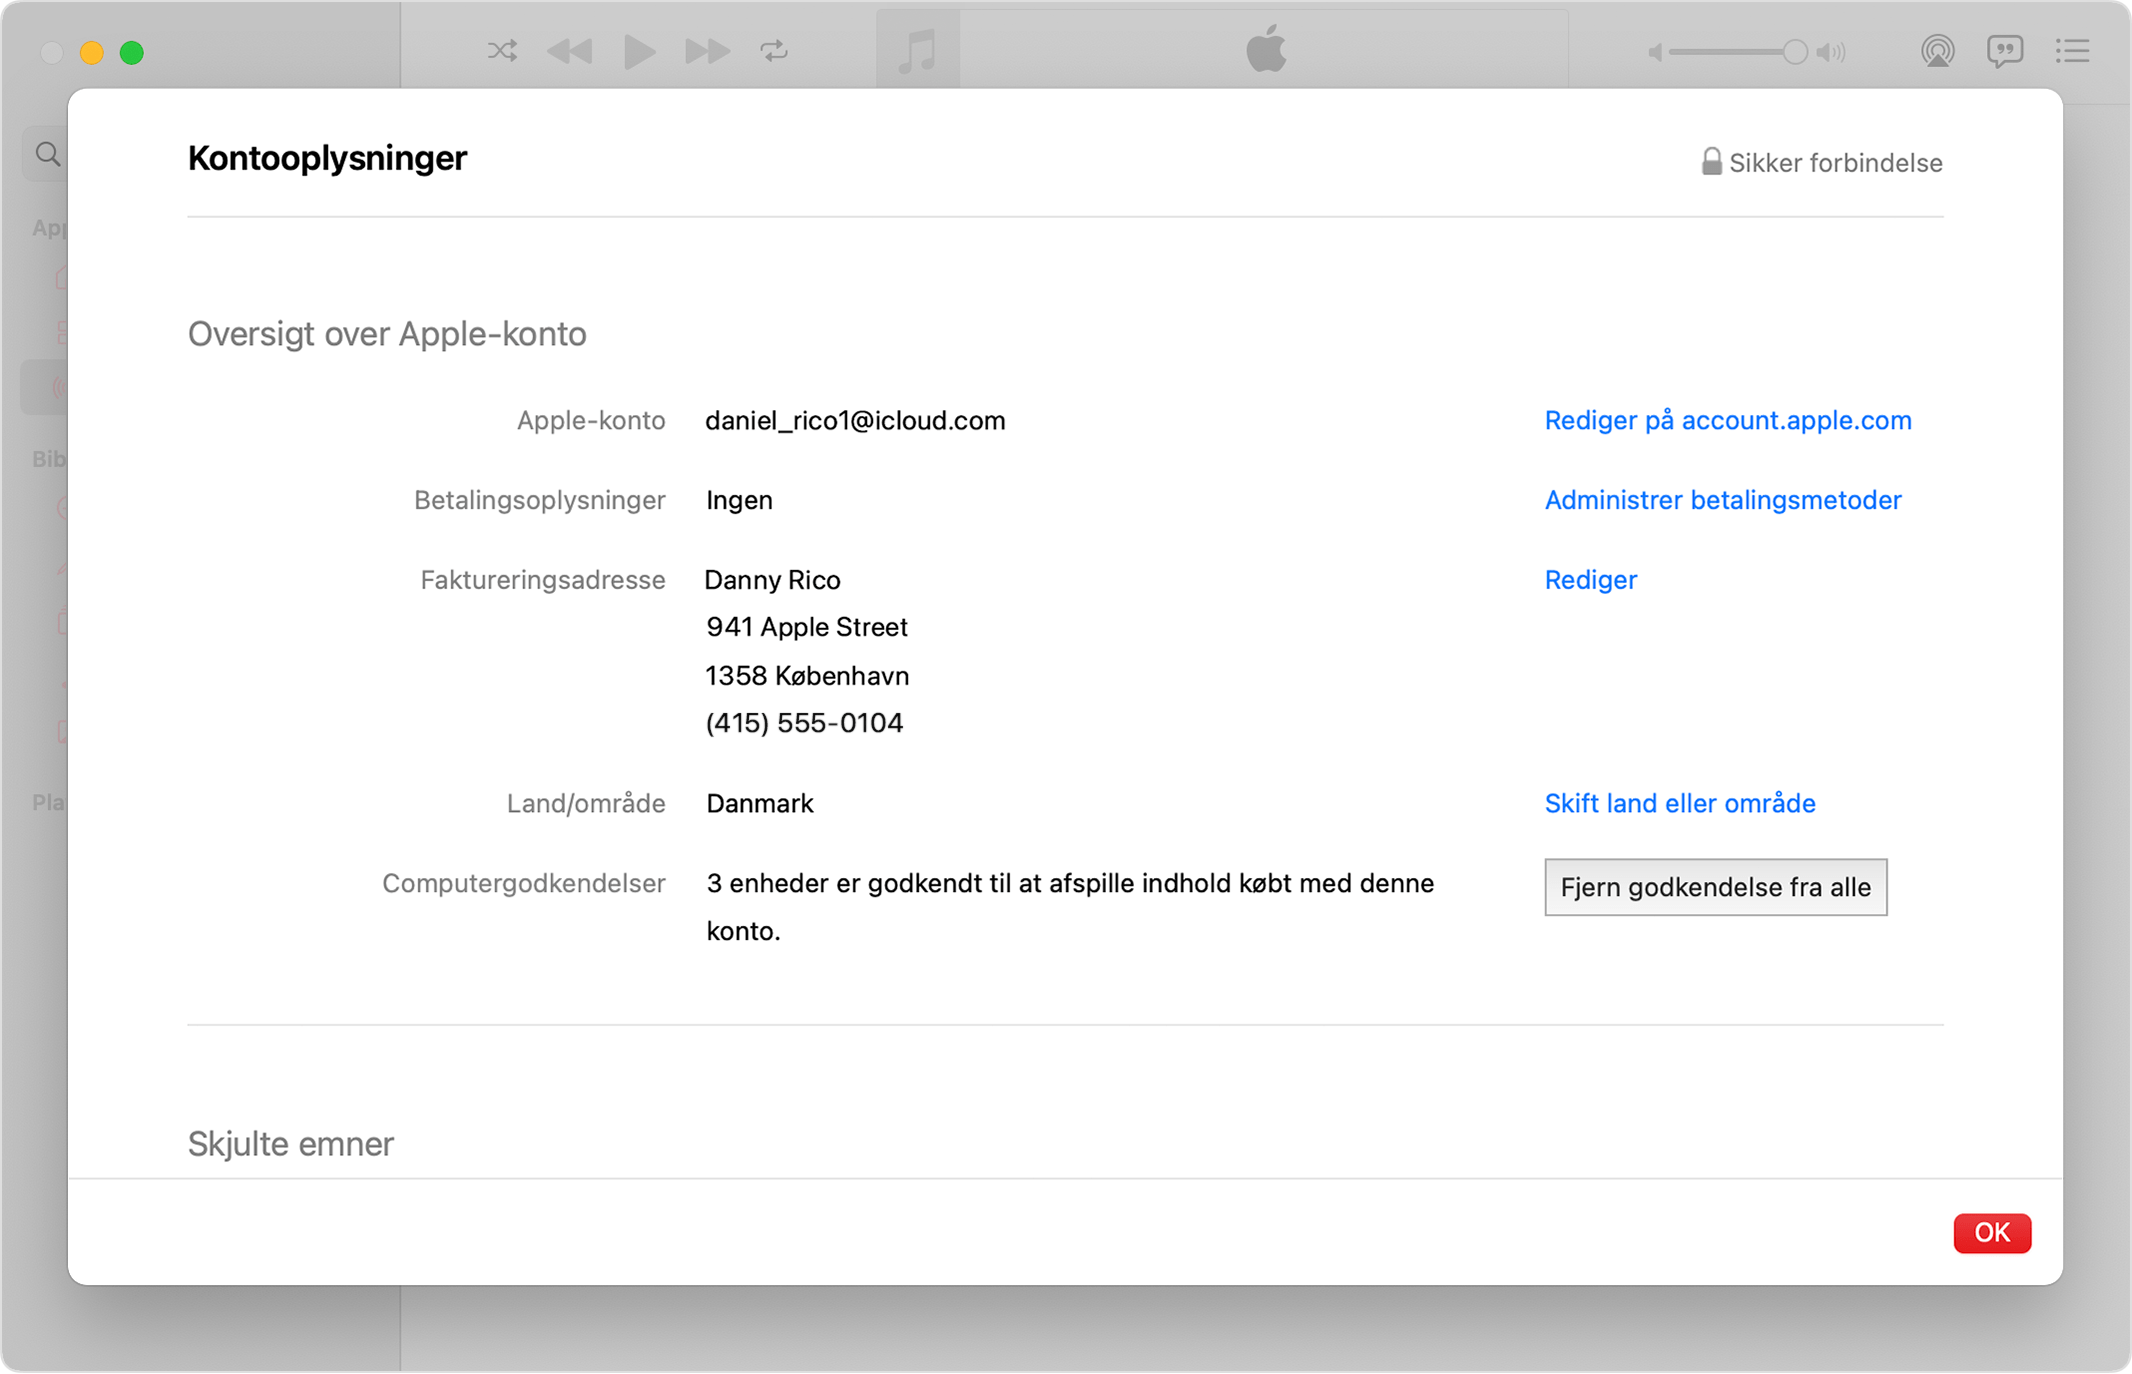This screenshot has width=2132, height=1374.
Task: Skip to the previous track
Action: [570, 51]
